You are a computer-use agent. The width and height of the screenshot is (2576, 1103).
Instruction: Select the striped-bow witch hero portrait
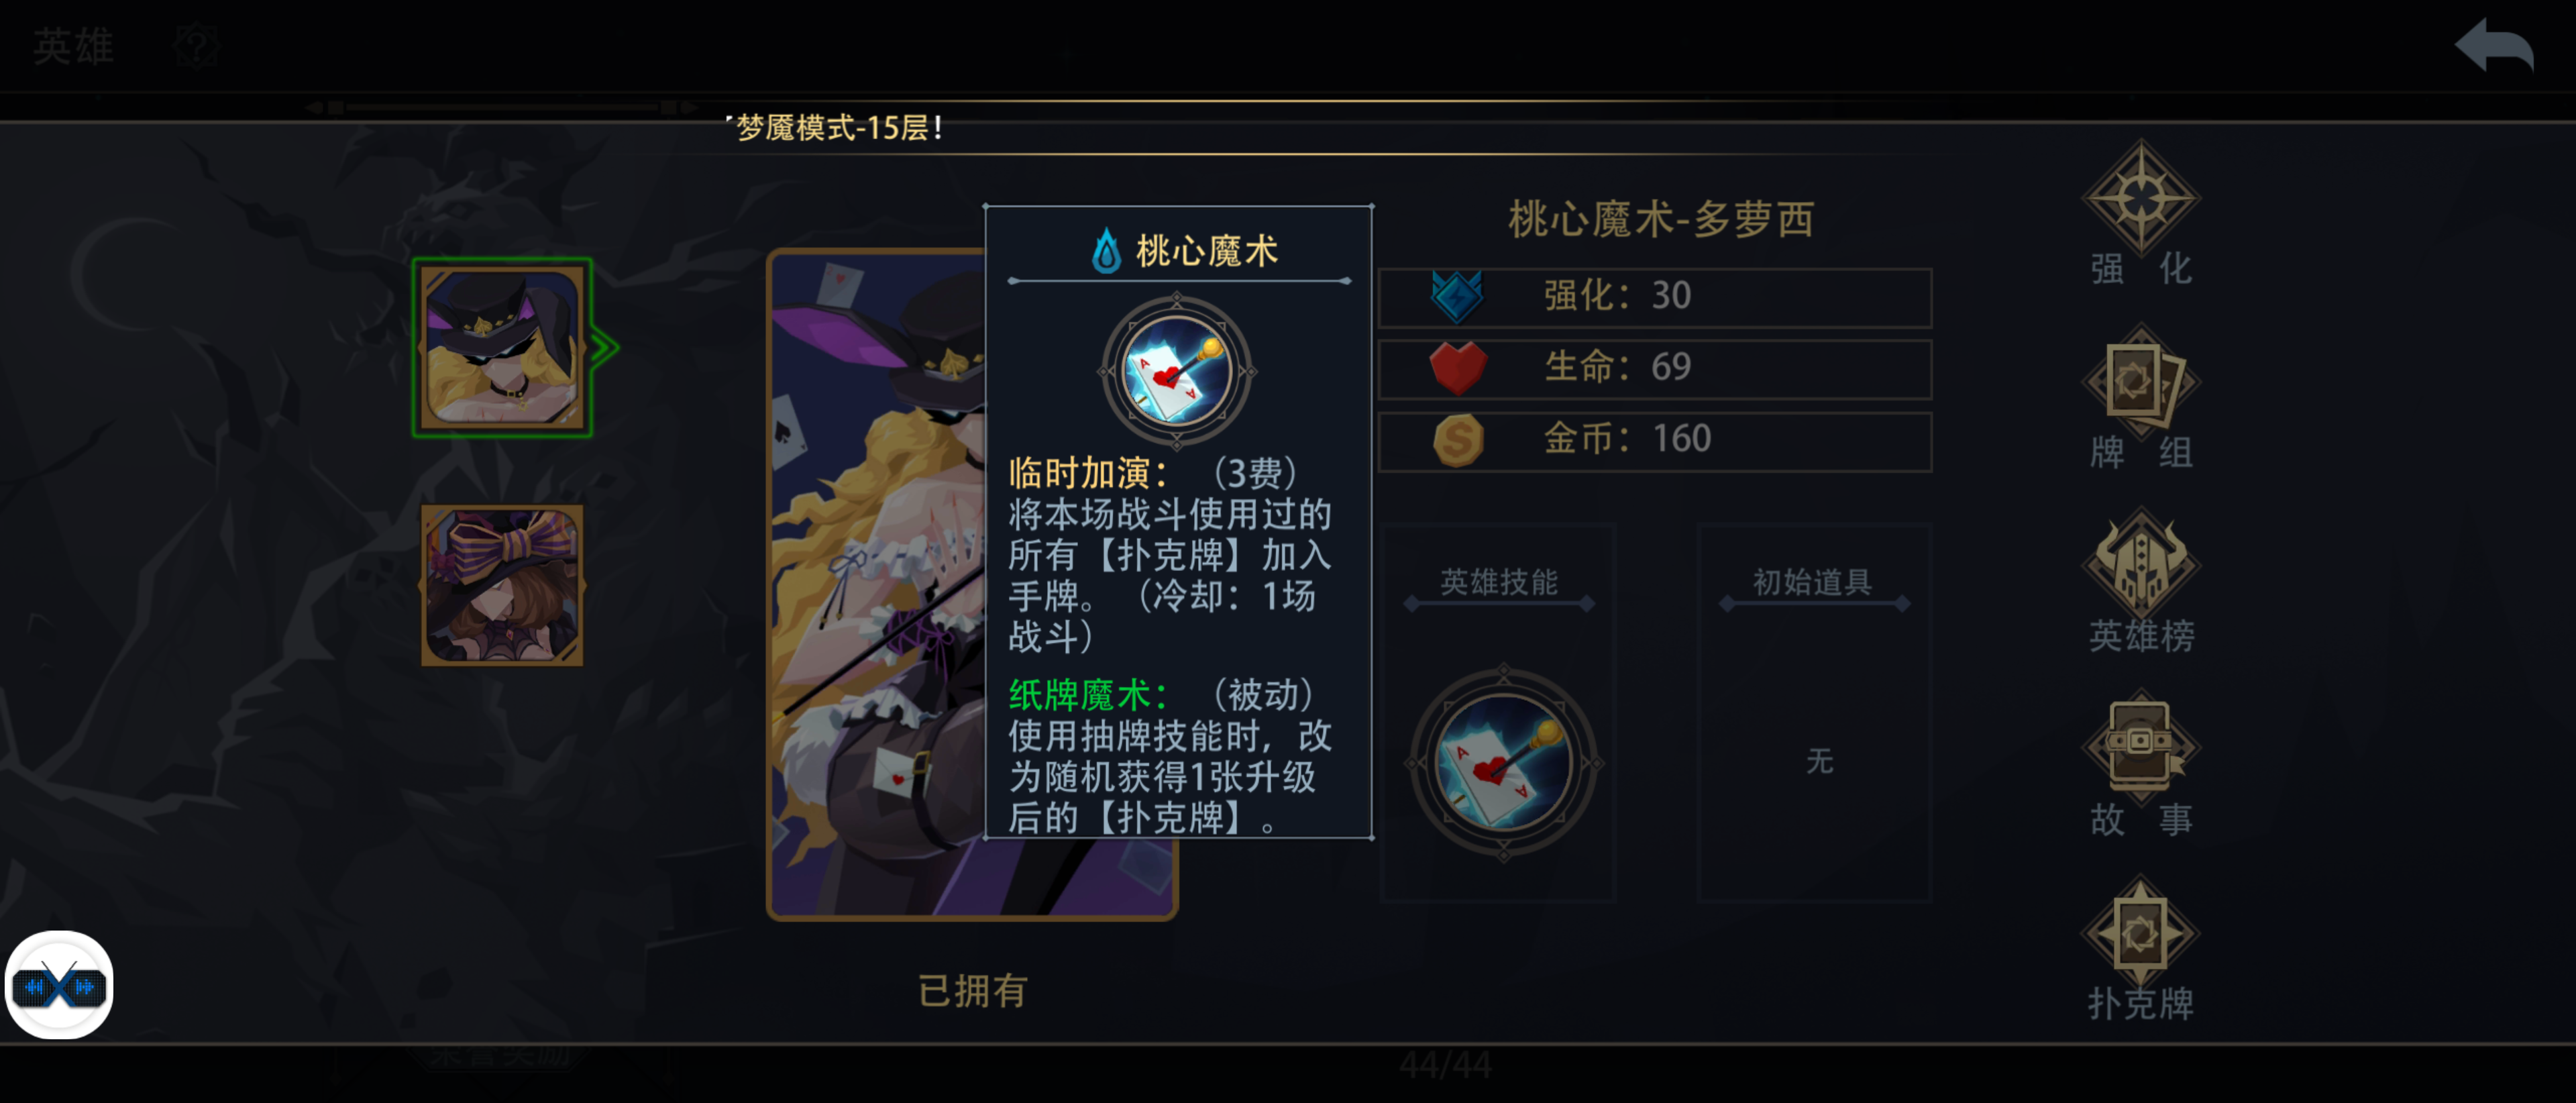coord(502,586)
